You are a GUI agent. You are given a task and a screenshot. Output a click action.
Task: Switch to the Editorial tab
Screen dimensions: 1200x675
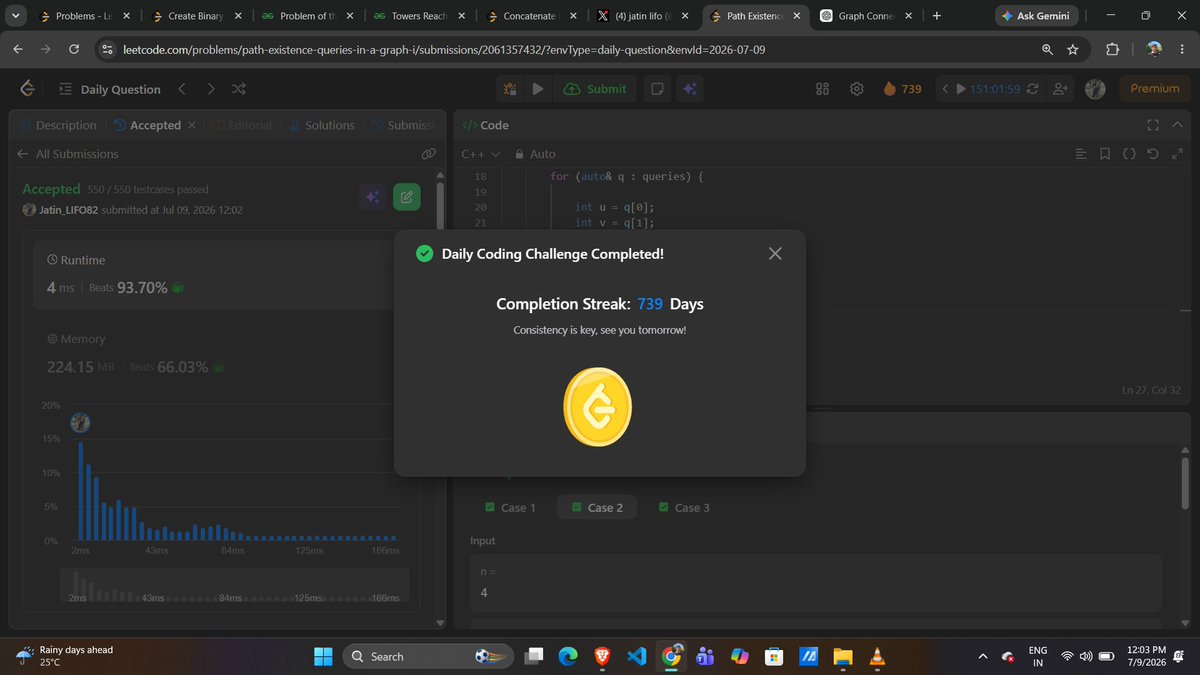[241, 125]
